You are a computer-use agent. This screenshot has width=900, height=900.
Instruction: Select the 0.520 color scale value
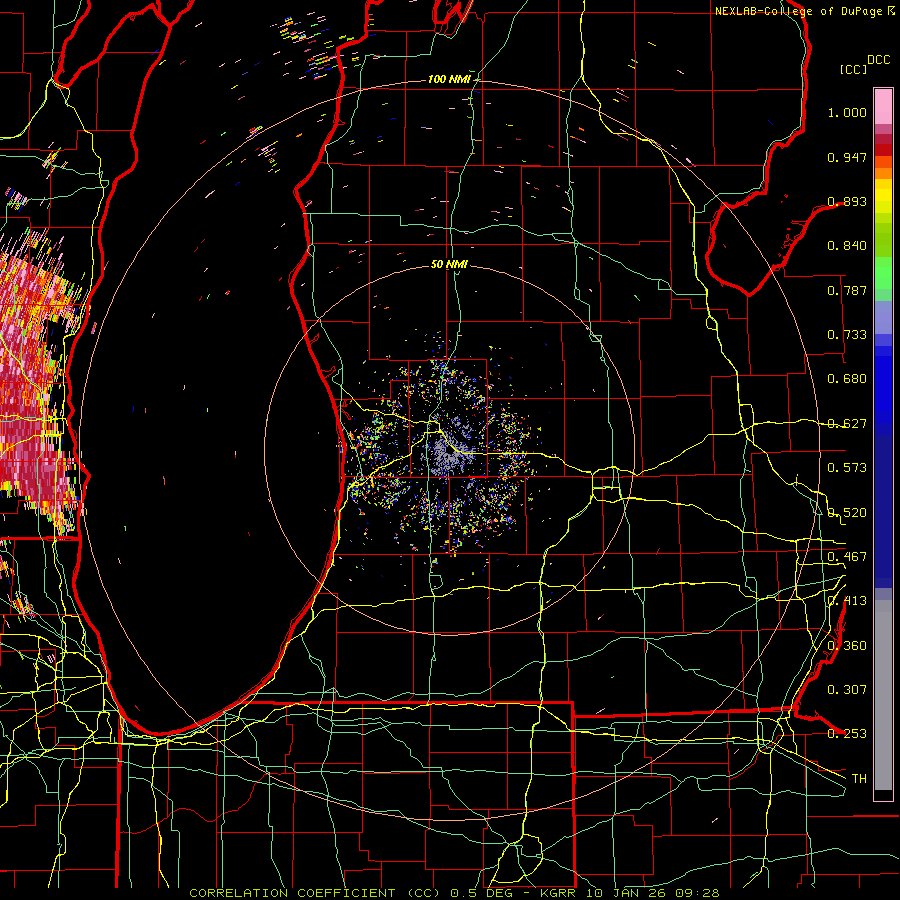tap(847, 513)
